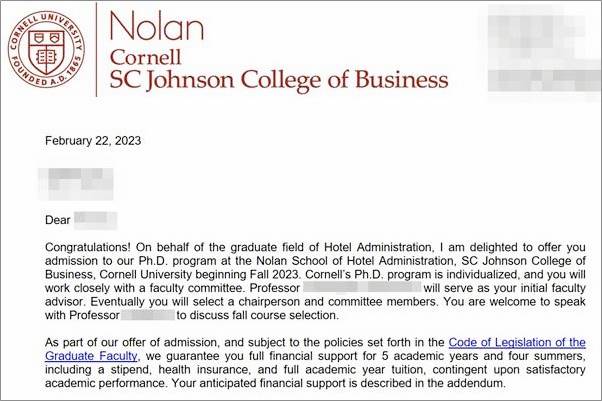Click the 'Dear' salutation word
Screen dimensions: 602x401
click(x=58, y=220)
